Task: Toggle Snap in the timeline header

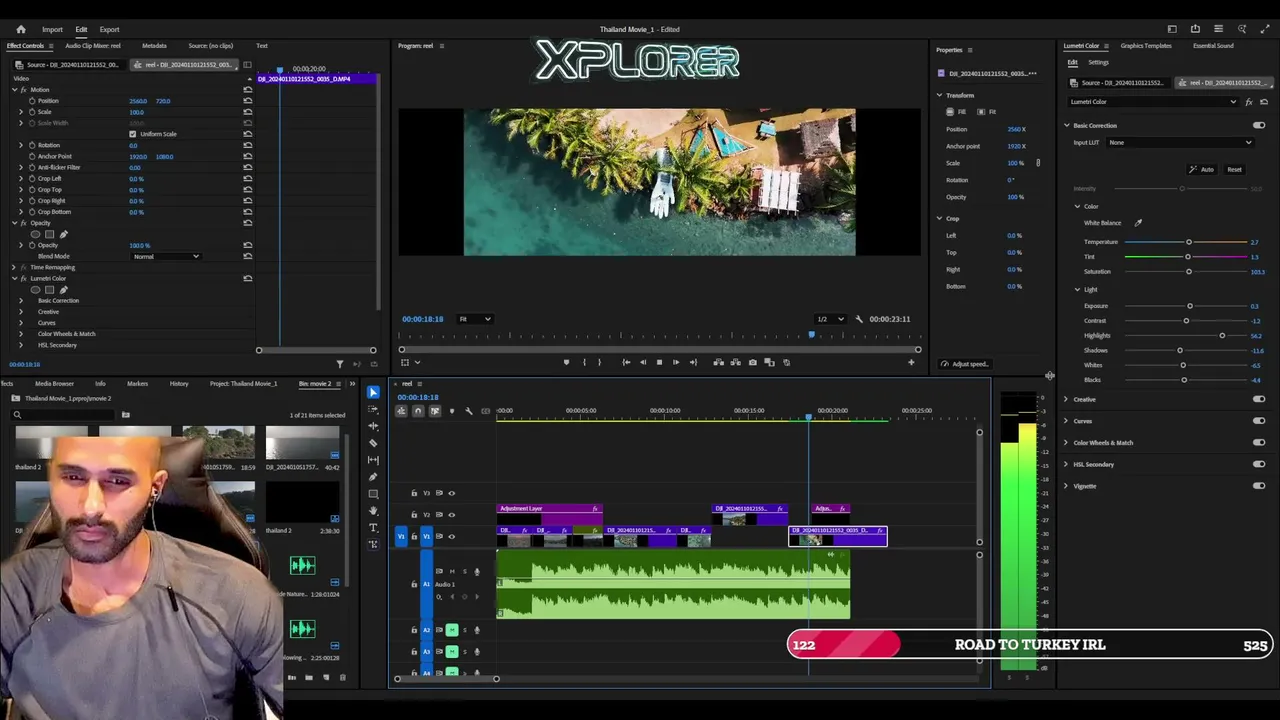Action: pyautogui.click(x=418, y=411)
